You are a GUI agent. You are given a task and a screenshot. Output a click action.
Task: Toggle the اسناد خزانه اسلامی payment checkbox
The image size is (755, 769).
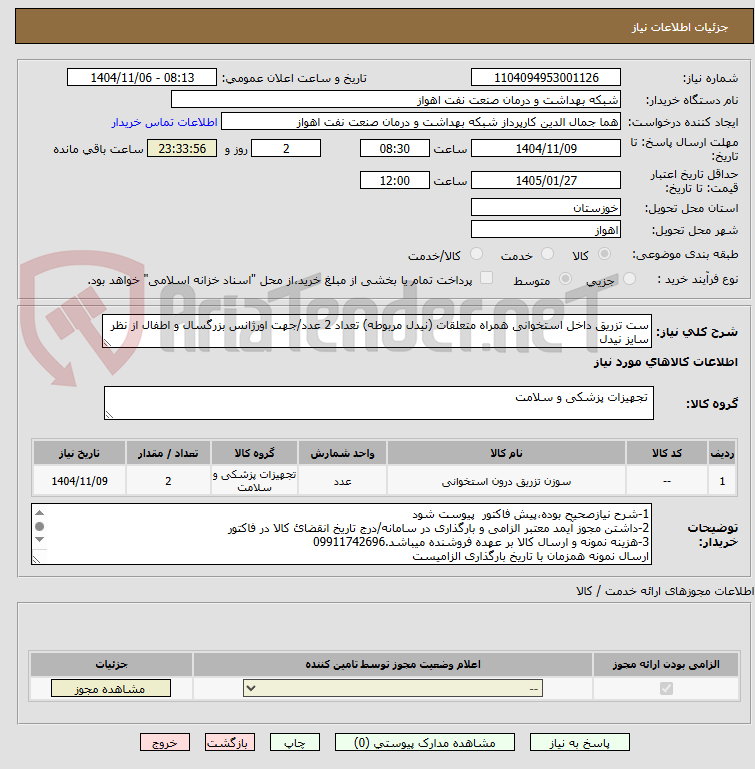(486, 278)
